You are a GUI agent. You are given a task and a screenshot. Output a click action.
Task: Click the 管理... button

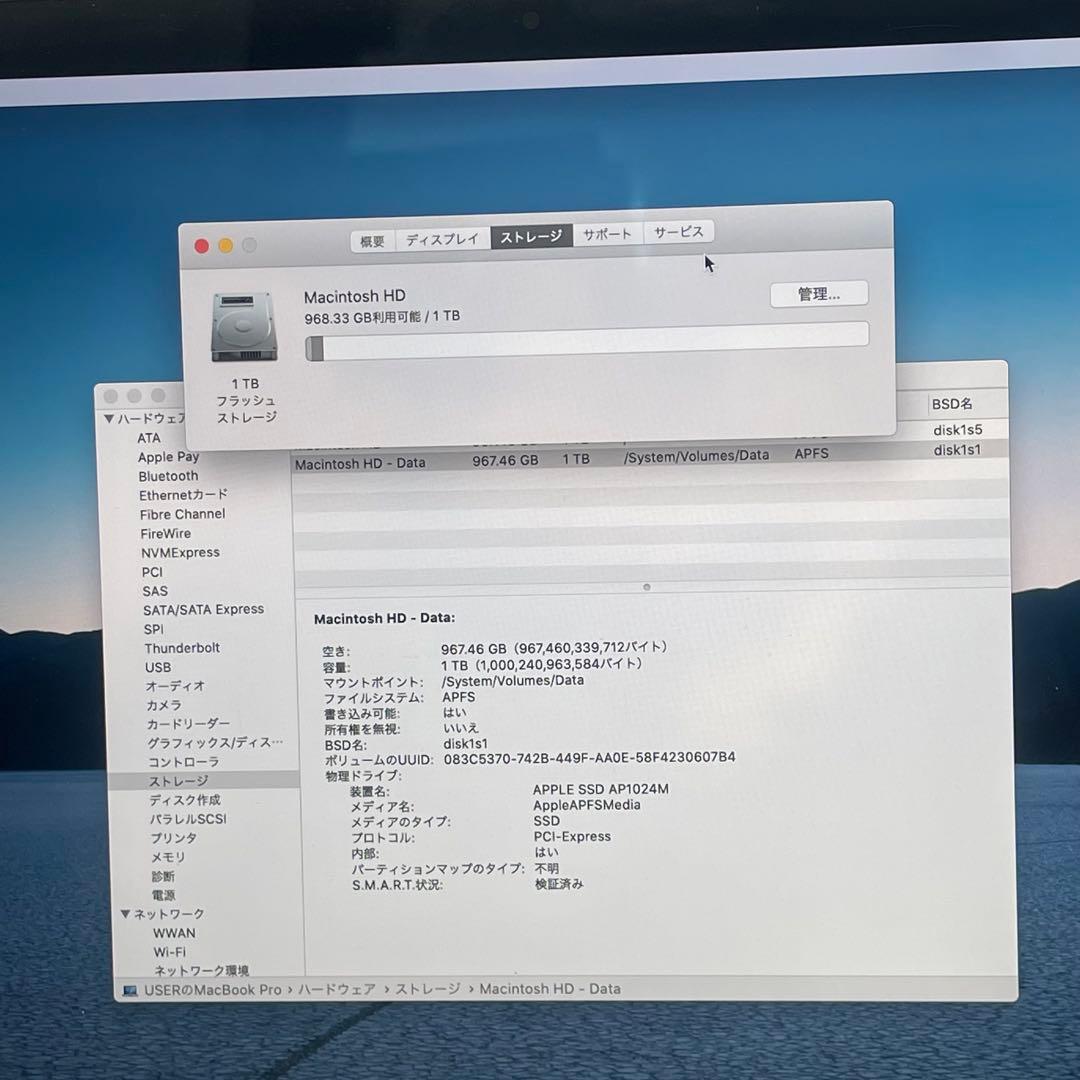tap(818, 293)
